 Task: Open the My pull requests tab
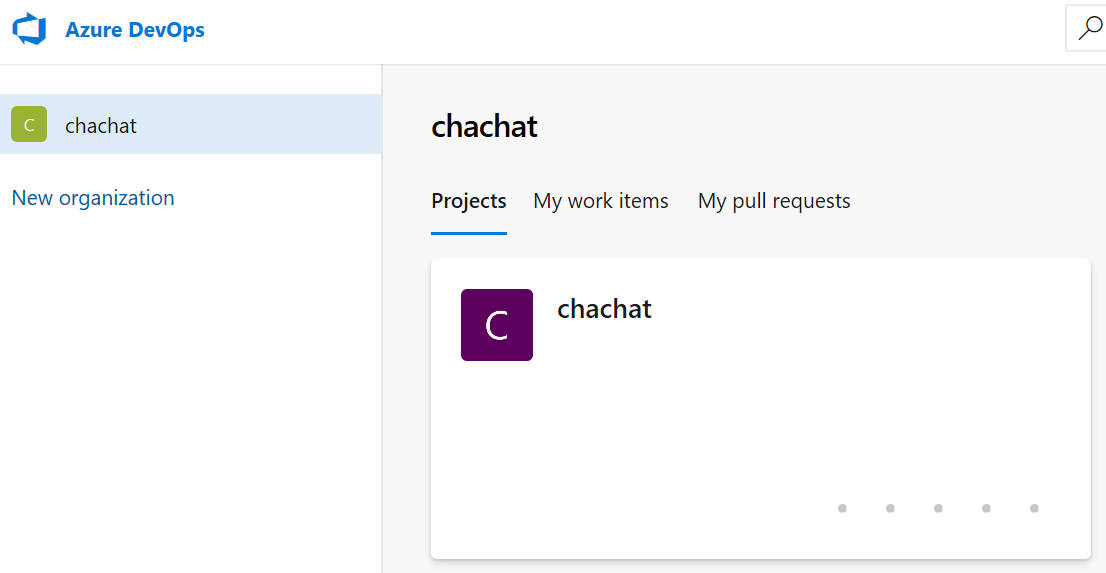click(x=774, y=201)
